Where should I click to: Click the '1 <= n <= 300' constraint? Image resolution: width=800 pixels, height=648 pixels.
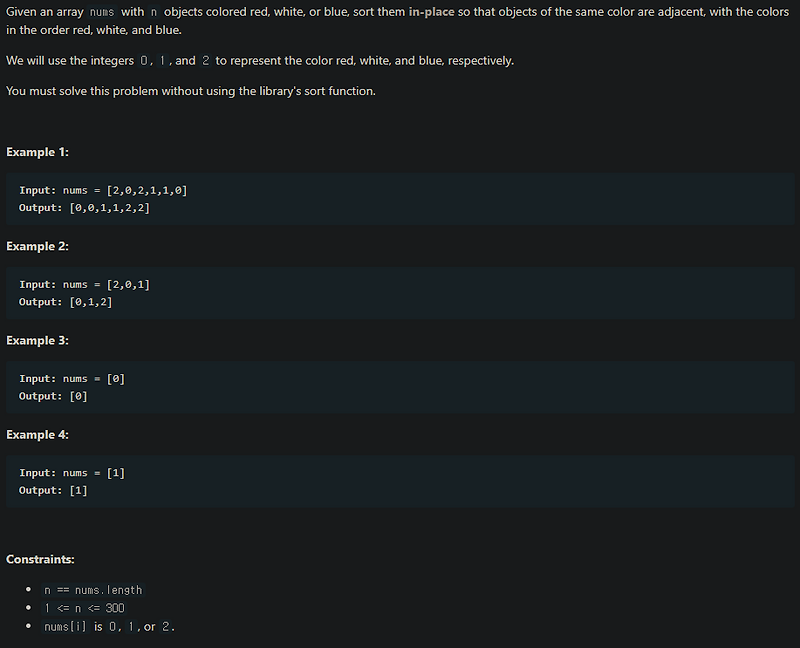point(84,608)
